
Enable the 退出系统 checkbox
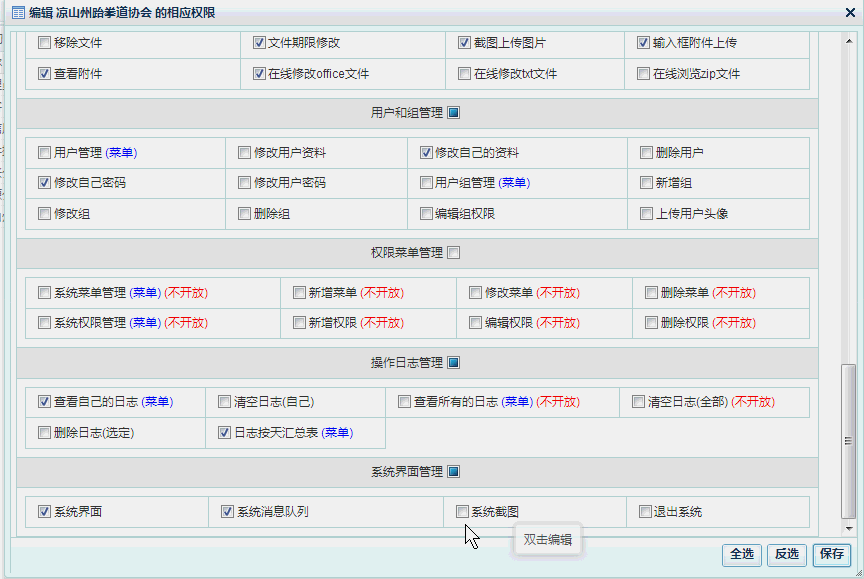645,511
